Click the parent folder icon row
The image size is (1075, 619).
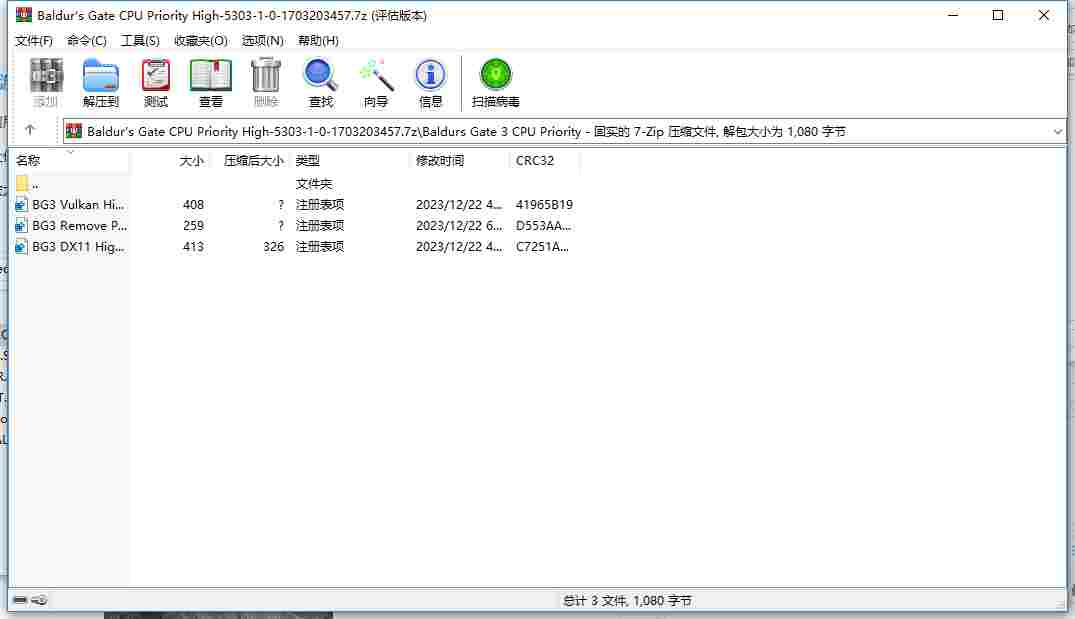(22, 183)
